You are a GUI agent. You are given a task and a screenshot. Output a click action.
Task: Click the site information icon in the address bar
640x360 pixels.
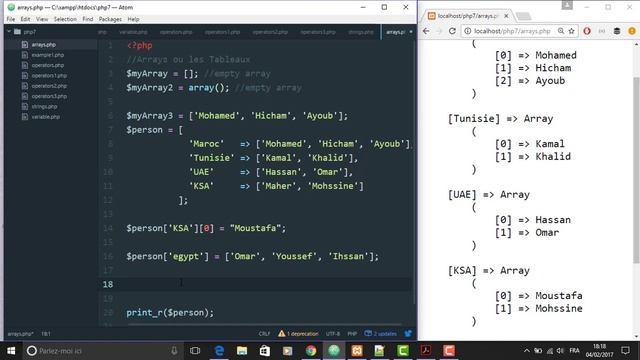point(468,31)
